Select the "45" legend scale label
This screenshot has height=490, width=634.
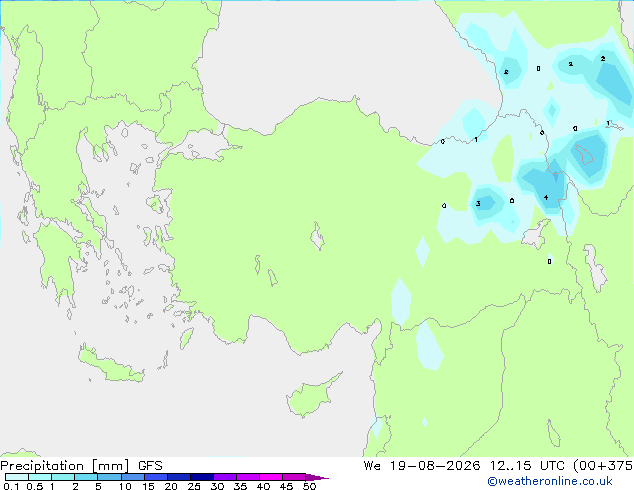point(286,486)
